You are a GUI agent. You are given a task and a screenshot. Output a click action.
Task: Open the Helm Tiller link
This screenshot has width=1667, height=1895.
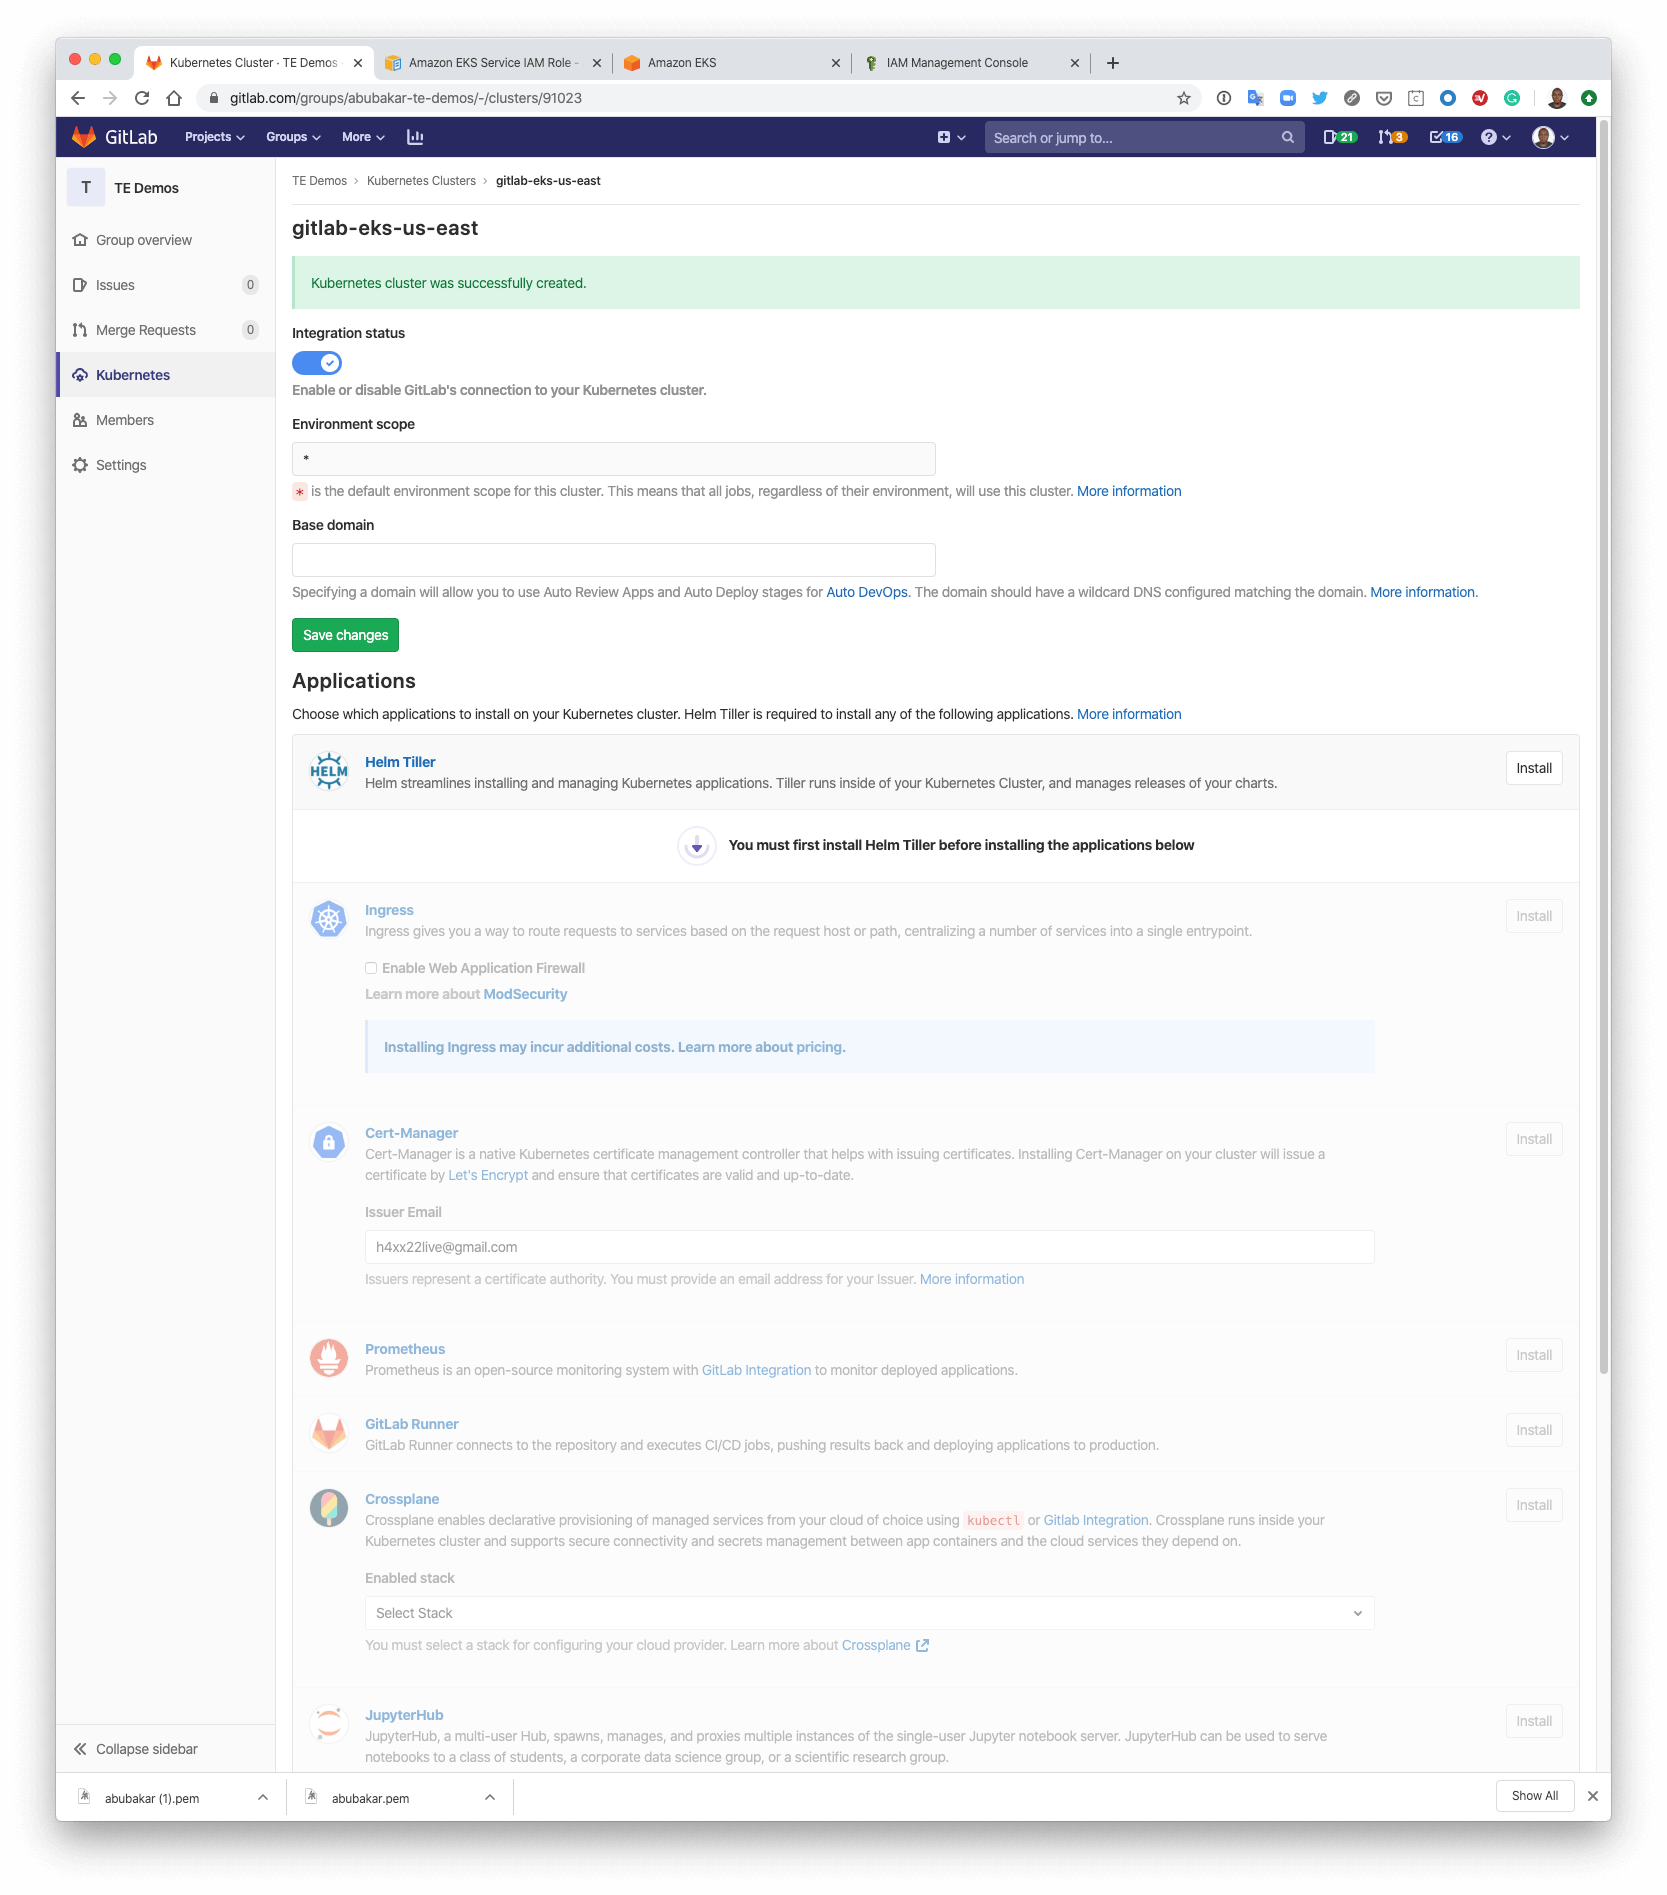click(x=400, y=762)
